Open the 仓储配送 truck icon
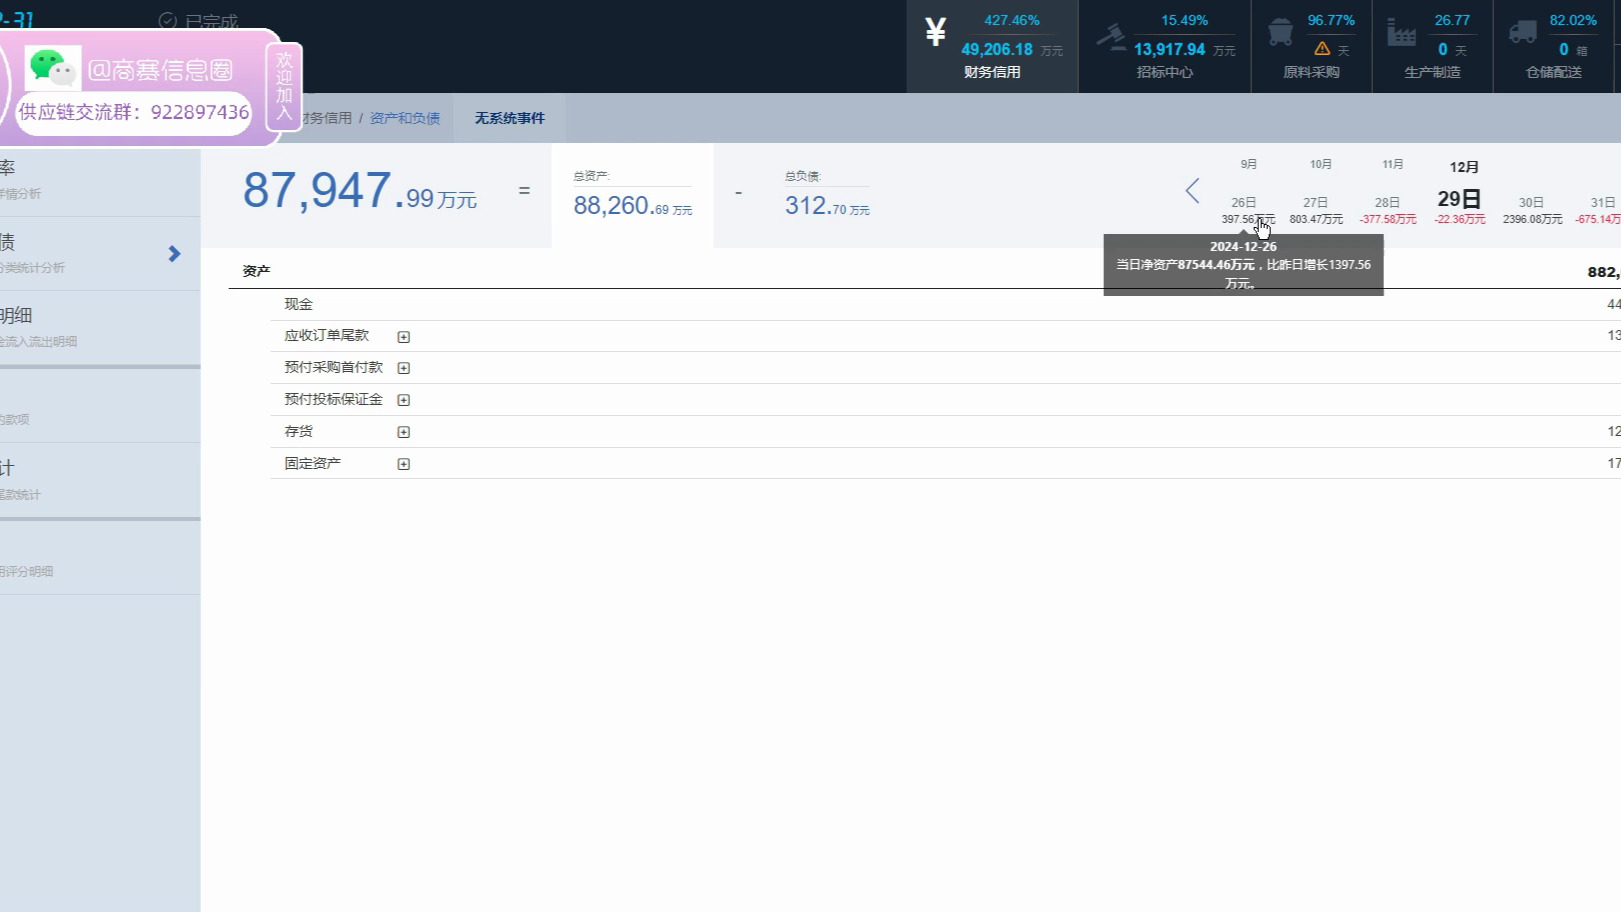1621x912 pixels. click(x=1523, y=32)
